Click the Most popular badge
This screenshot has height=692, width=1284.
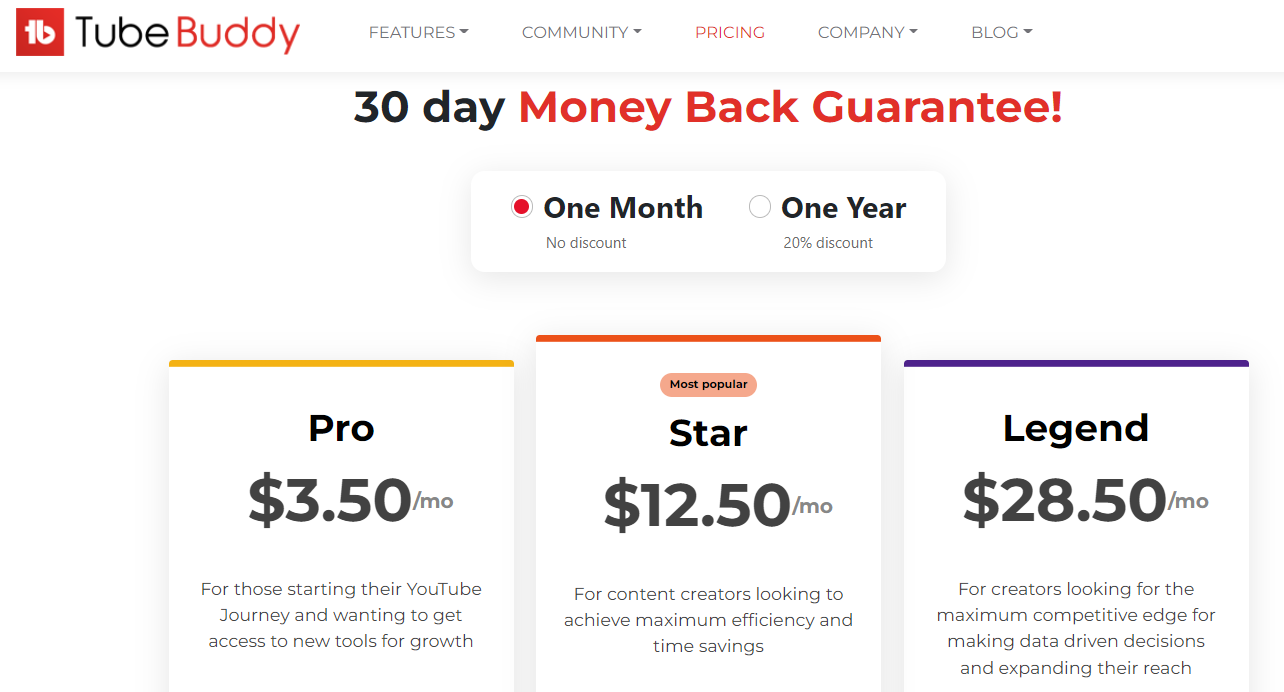coord(708,385)
